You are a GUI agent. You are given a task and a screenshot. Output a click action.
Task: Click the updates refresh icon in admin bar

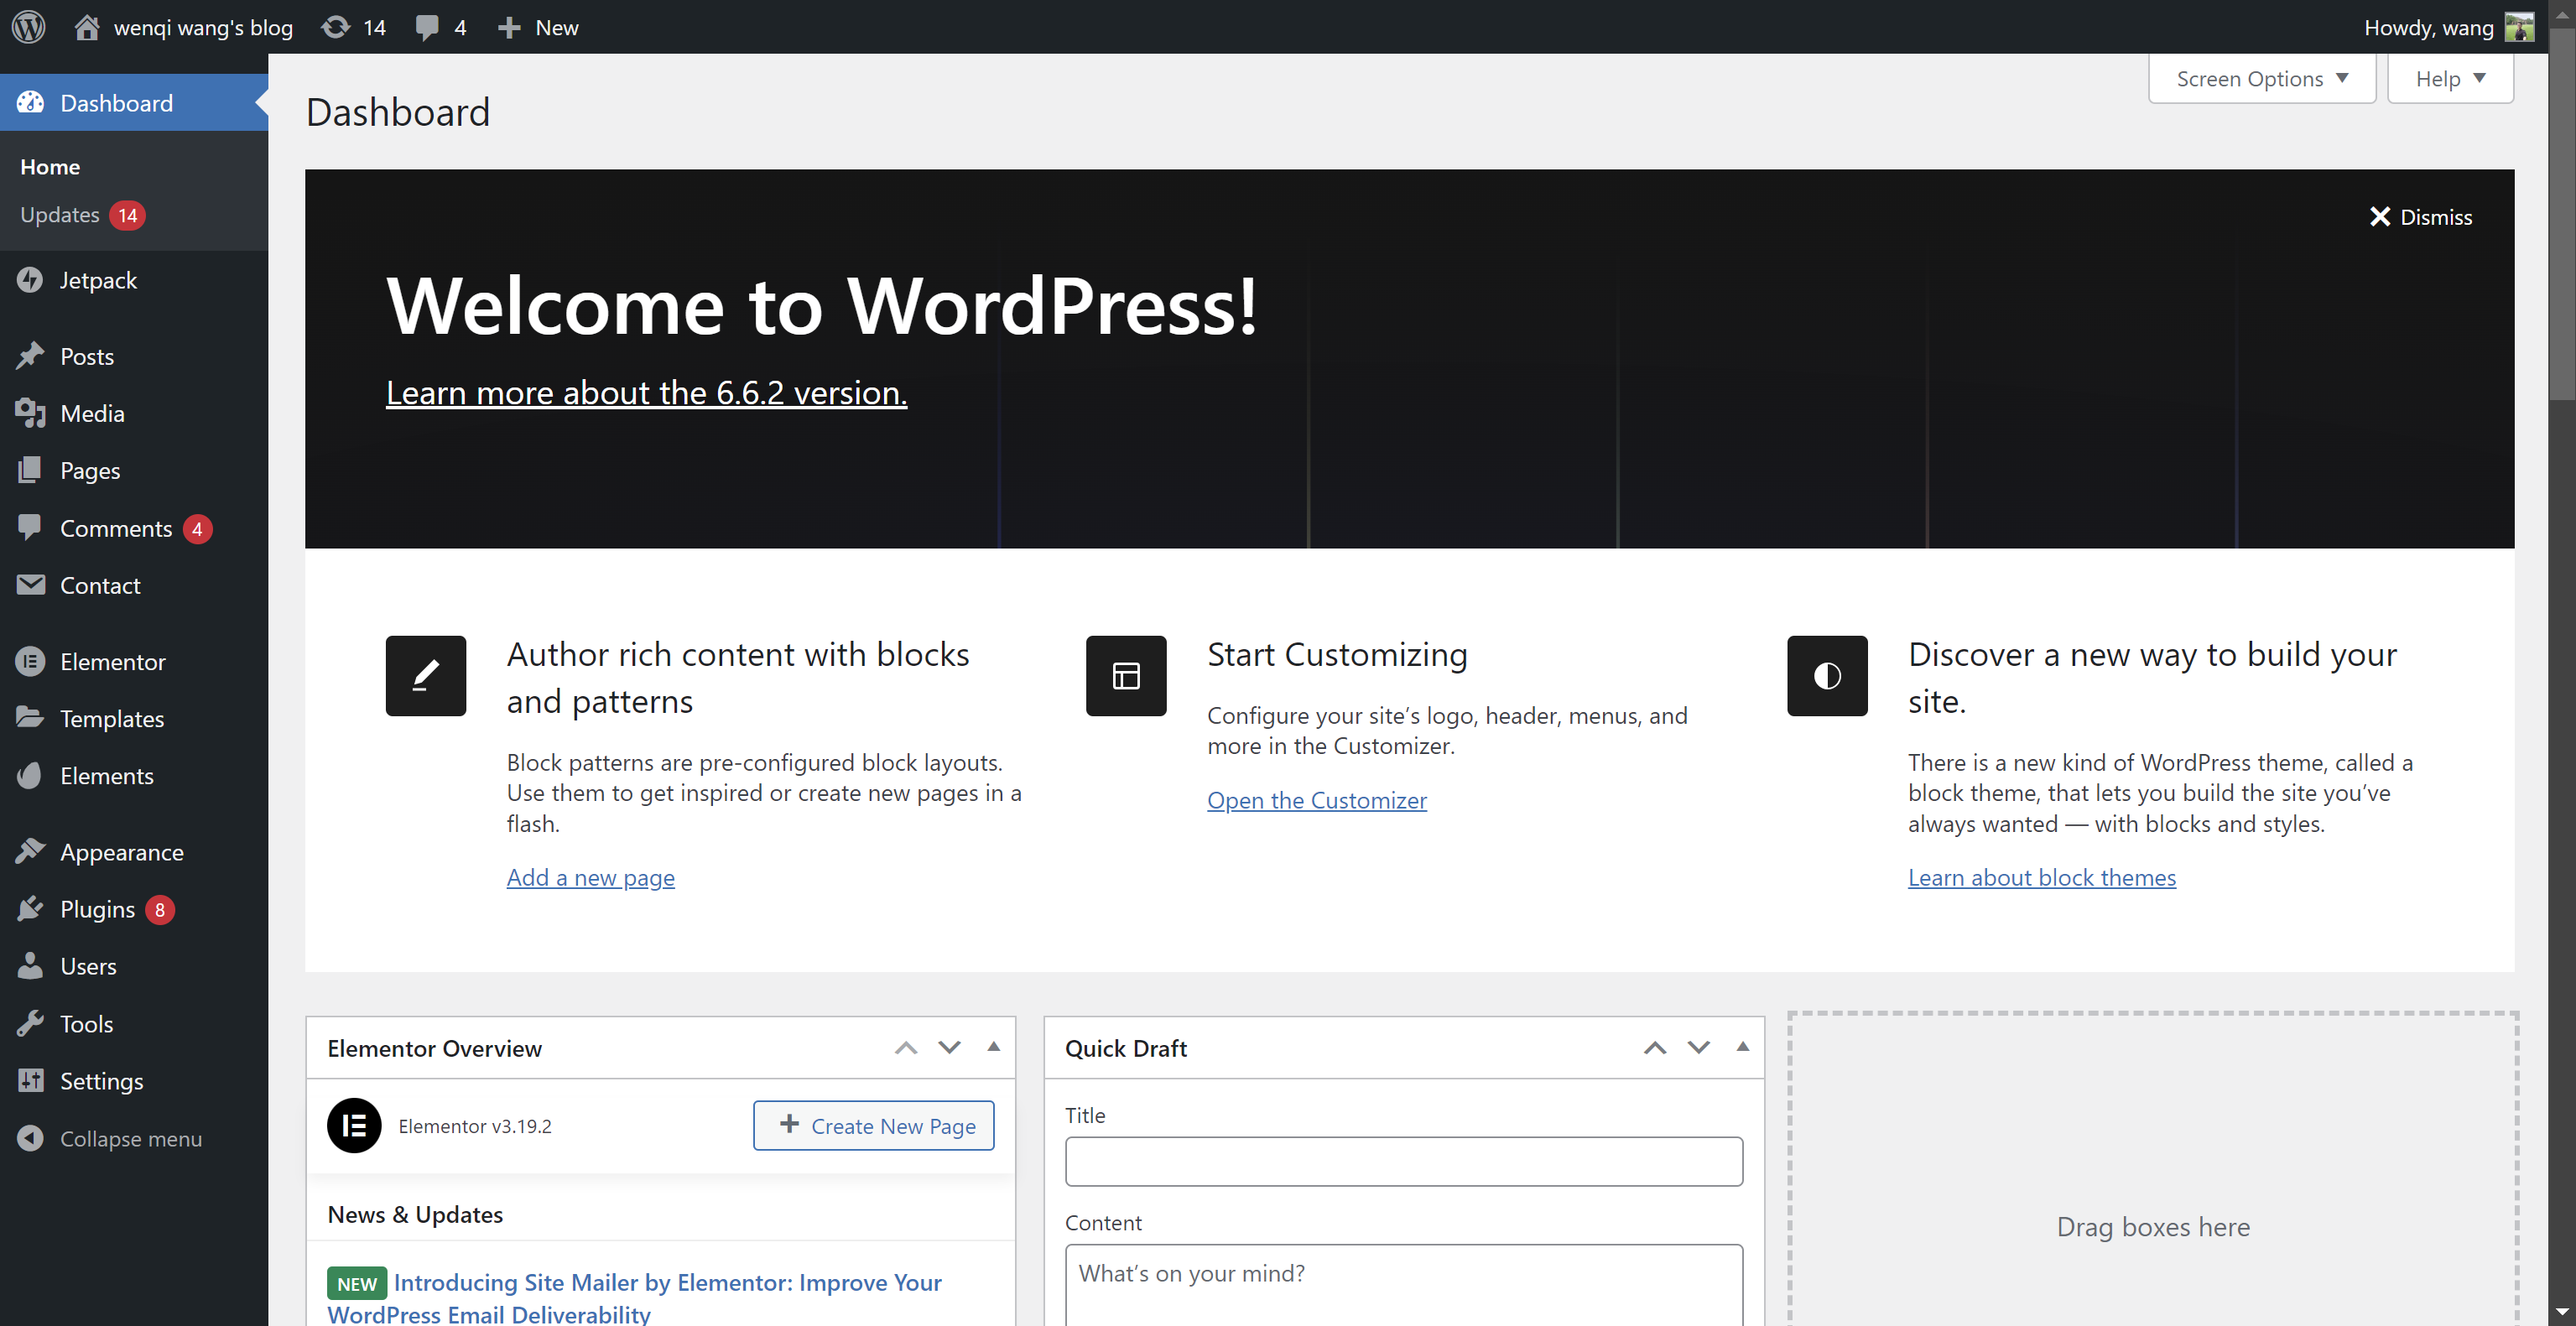click(336, 27)
